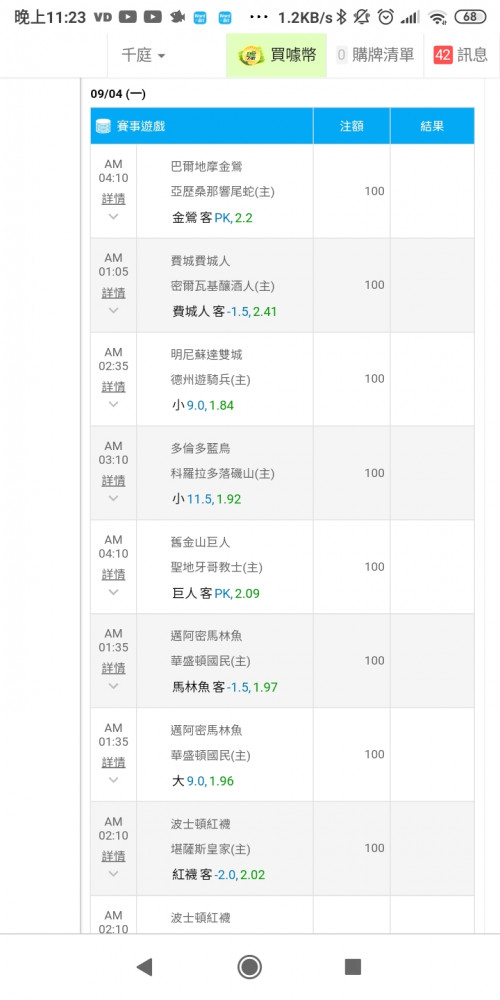
Task: Expand chevron under 巴爾地摩金鶯 game details
Action: 114,216
